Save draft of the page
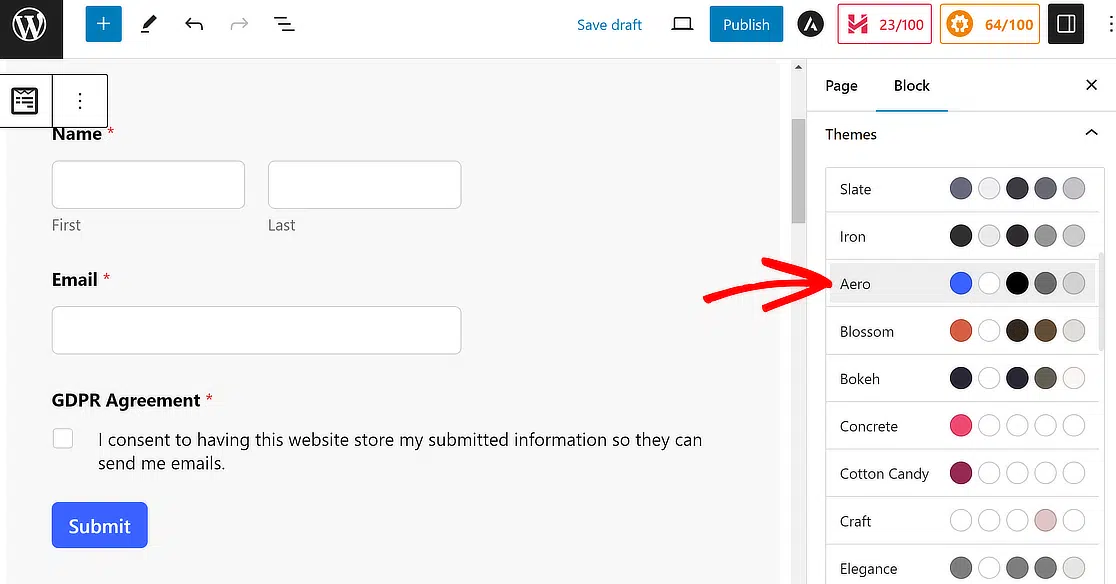The height and width of the screenshot is (584, 1116). (x=609, y=25)
